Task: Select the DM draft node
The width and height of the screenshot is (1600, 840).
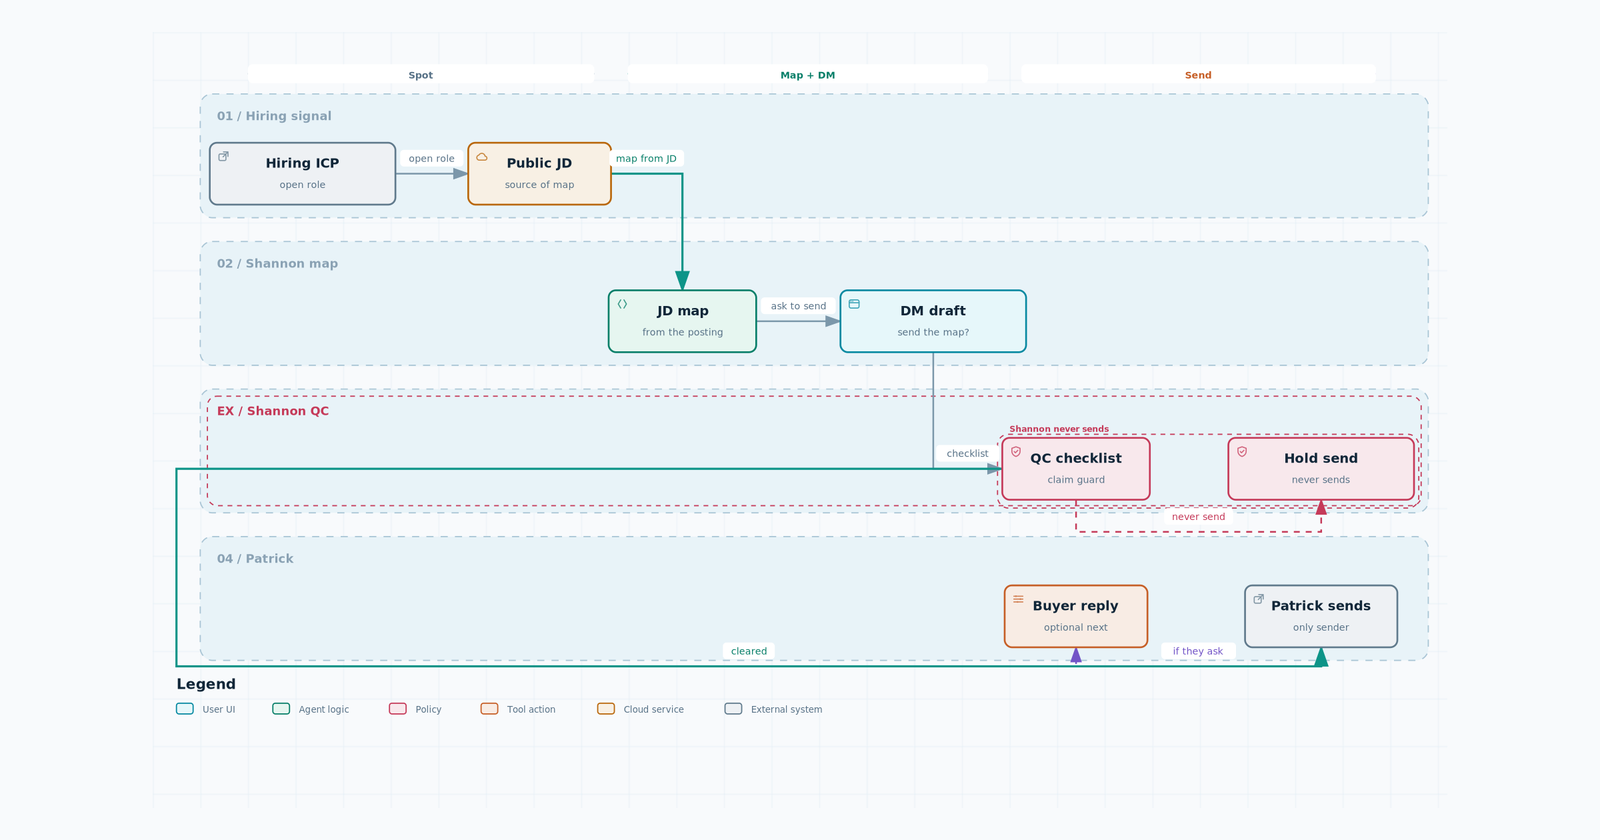Action: (933, 321)
